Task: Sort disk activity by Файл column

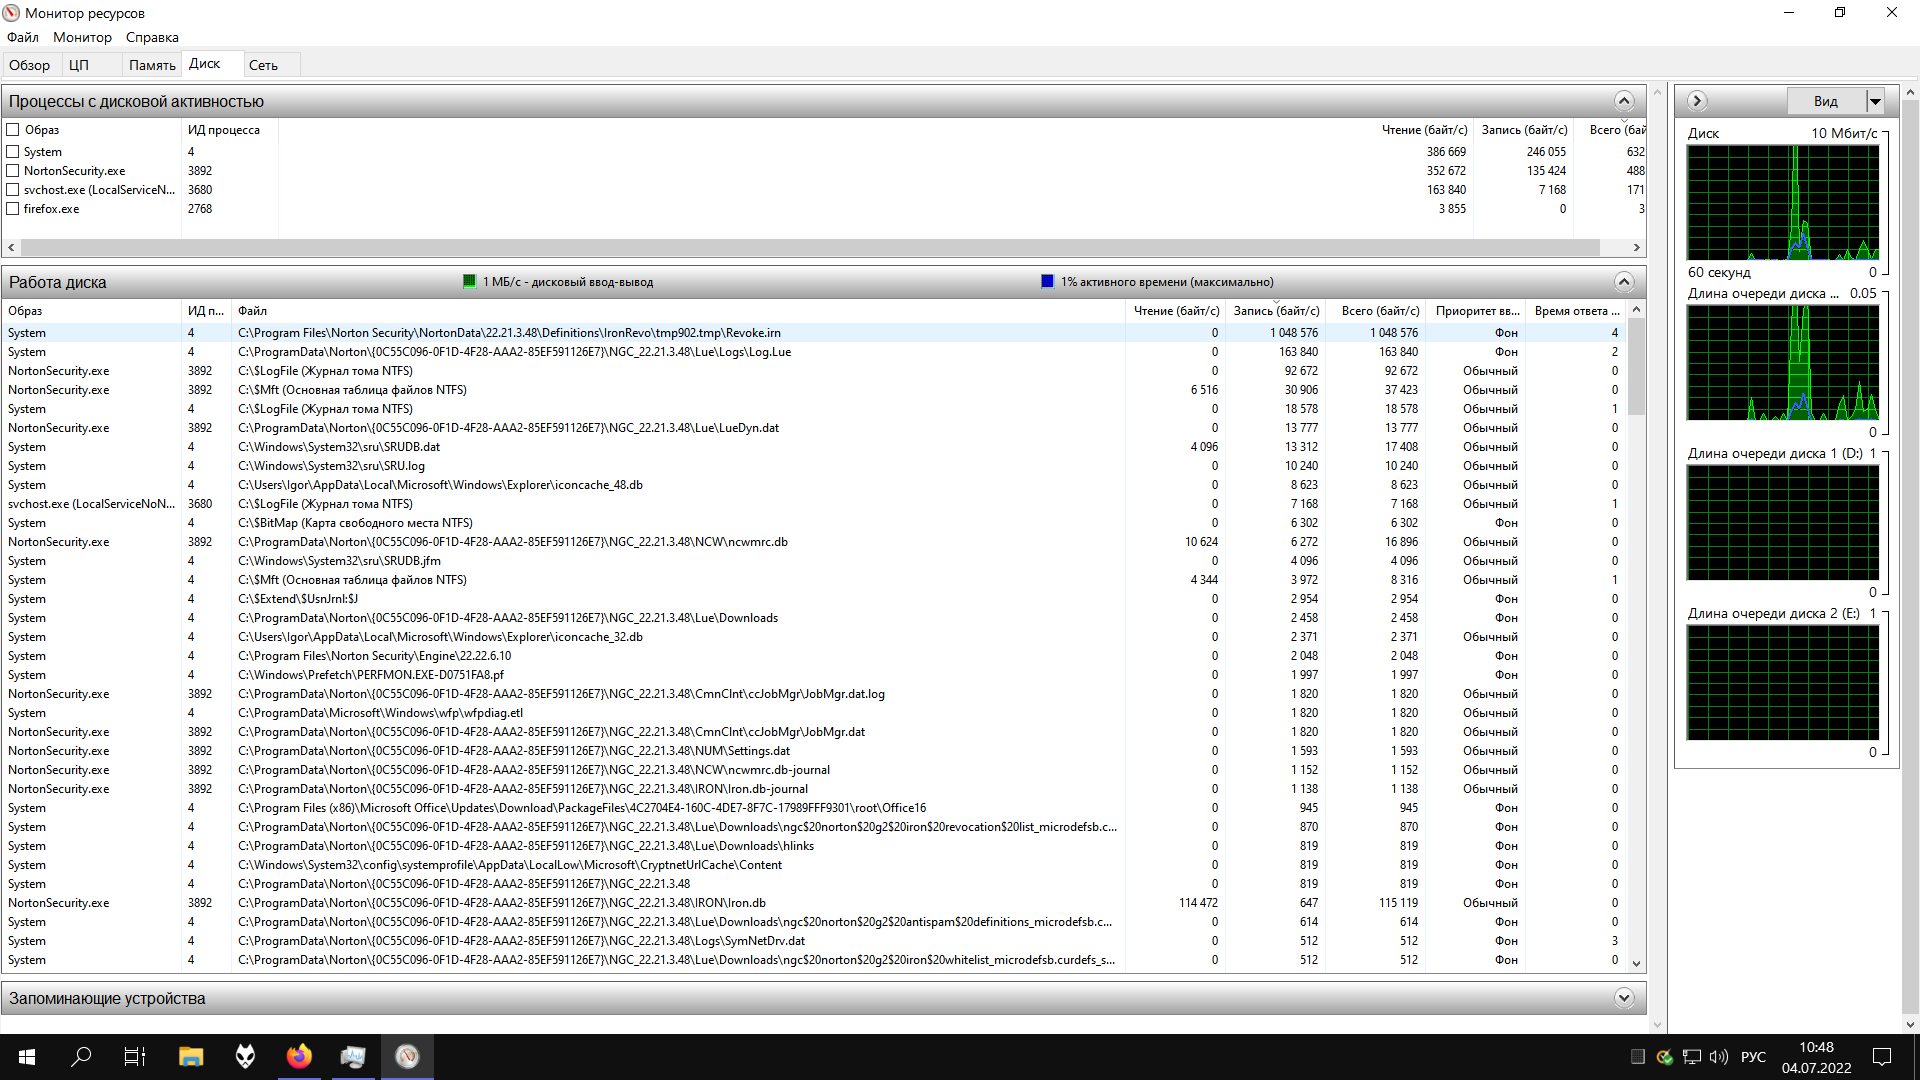Action: pos(678,311)
